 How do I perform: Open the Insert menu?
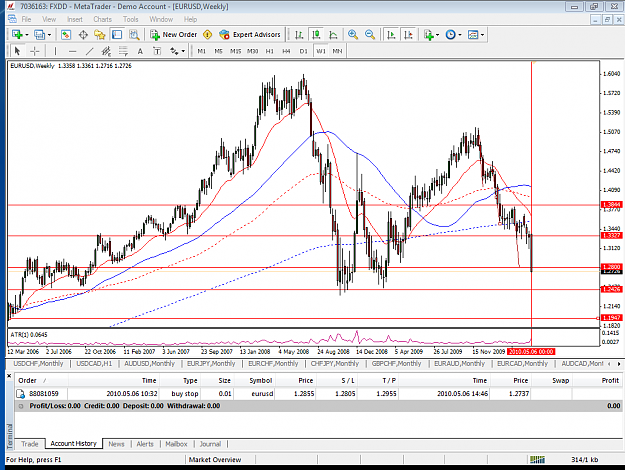[75, 19]
